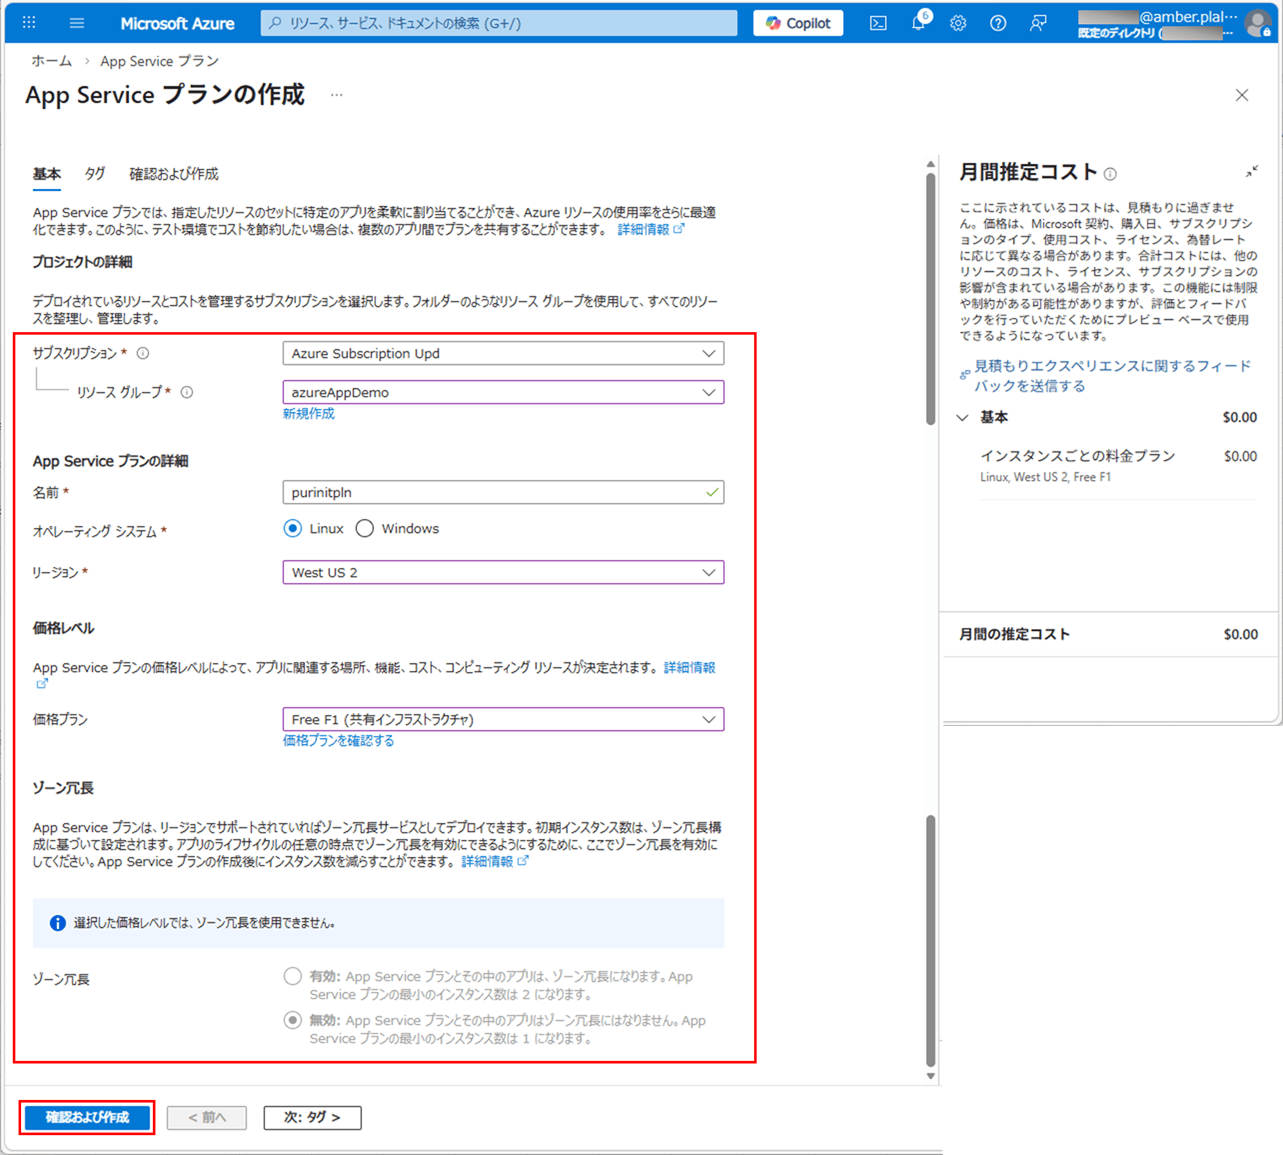
Task: Open the portal hamburger menu
Action: coord(77,23)
